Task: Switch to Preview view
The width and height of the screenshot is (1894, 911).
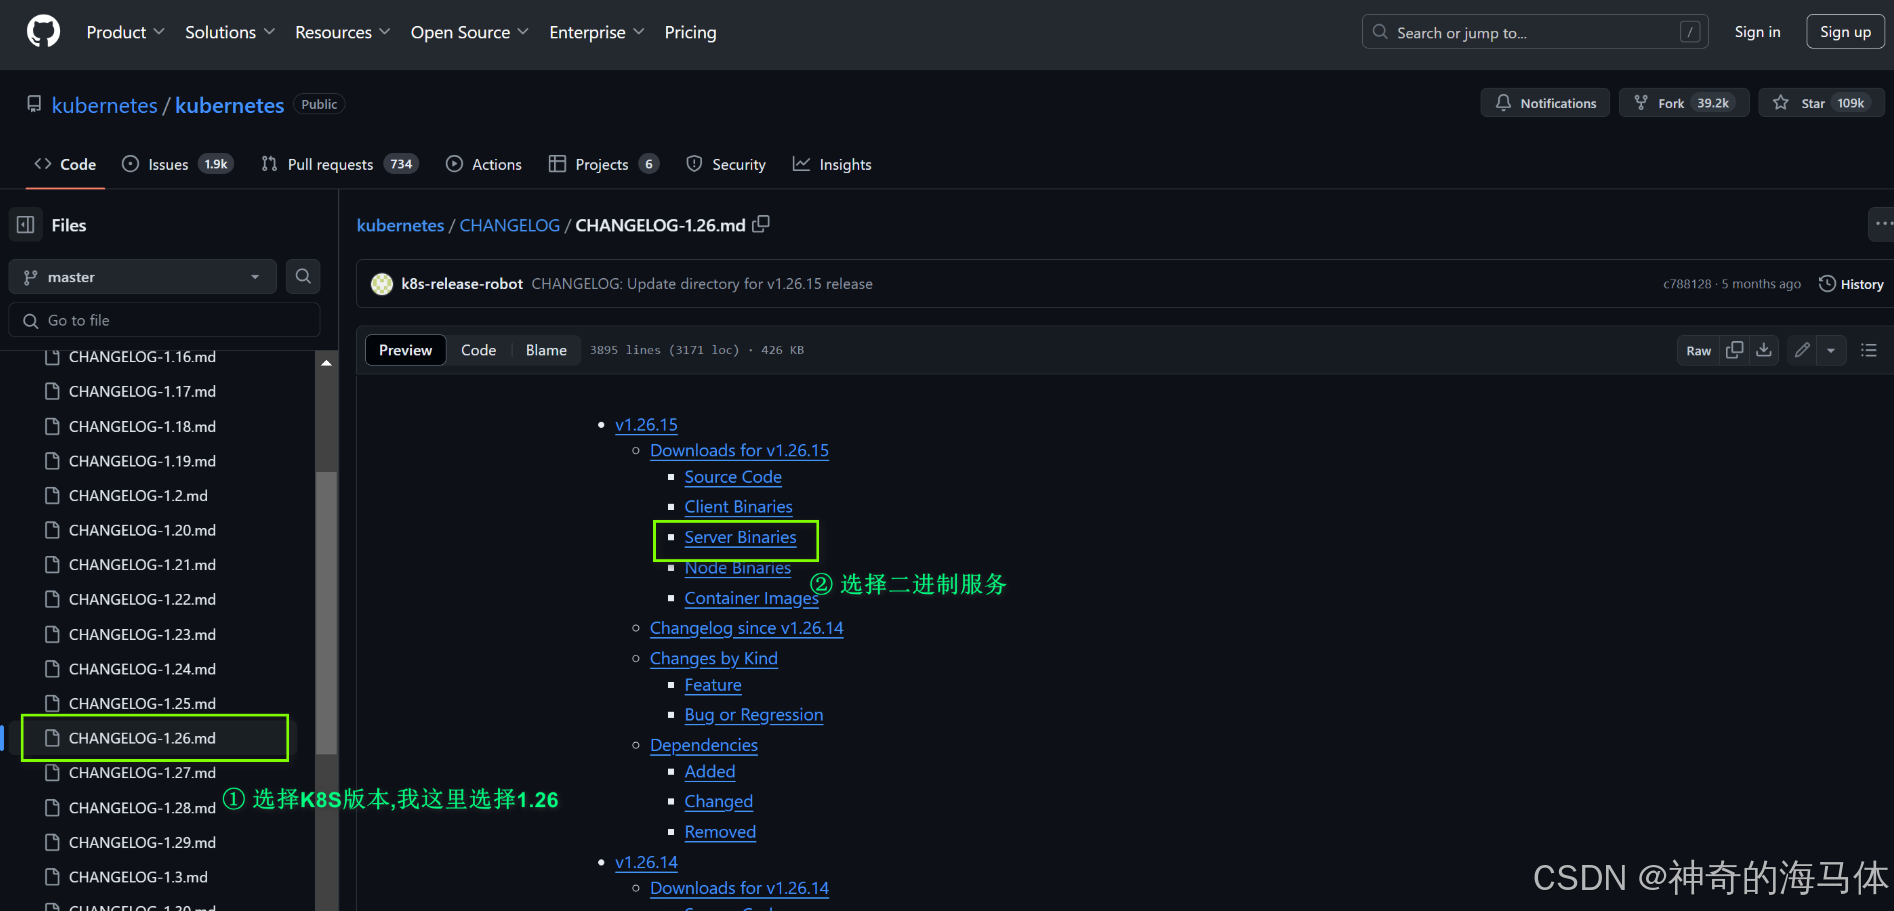Action: pos(405,350)
